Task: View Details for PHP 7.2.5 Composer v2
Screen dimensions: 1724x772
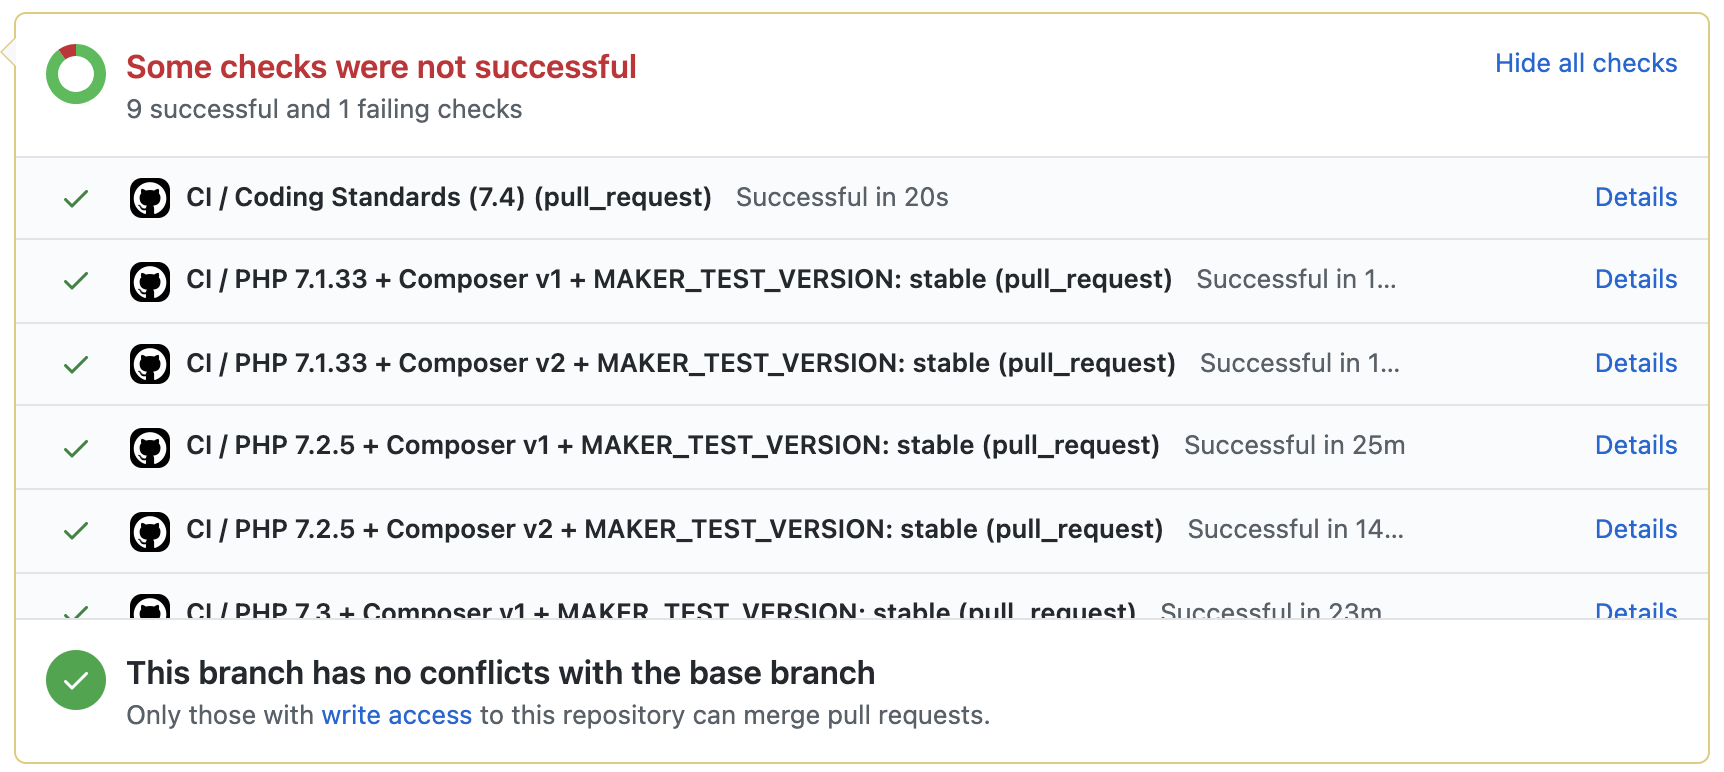Action: (x=1635, y=529)
